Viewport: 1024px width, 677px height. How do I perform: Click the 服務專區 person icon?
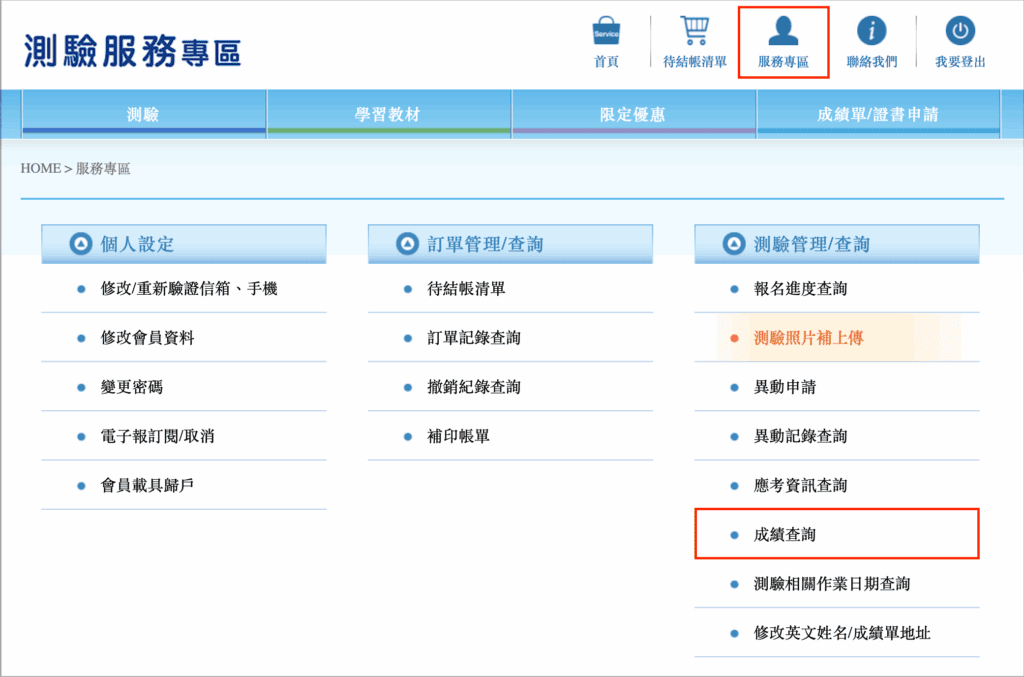783,31
